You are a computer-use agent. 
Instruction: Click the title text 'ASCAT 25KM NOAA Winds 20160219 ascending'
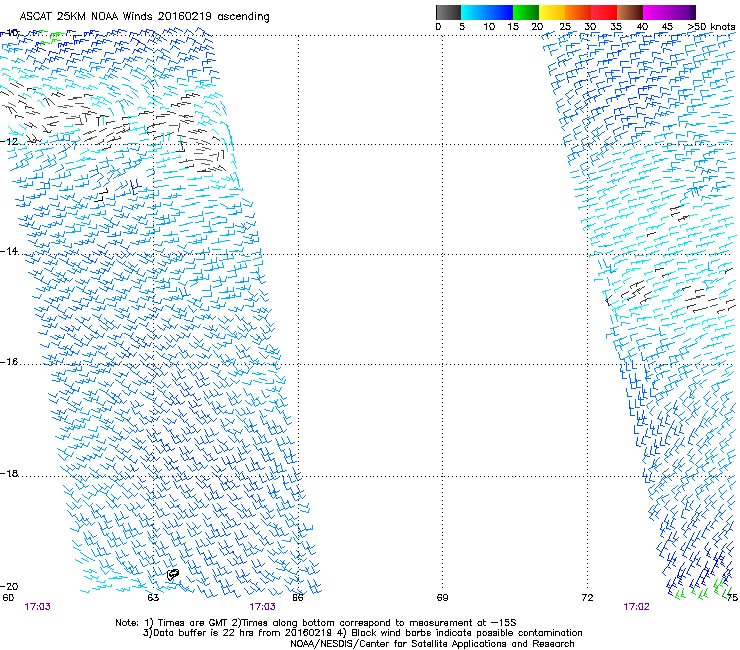pyautogui.click(x=144, y=17)
